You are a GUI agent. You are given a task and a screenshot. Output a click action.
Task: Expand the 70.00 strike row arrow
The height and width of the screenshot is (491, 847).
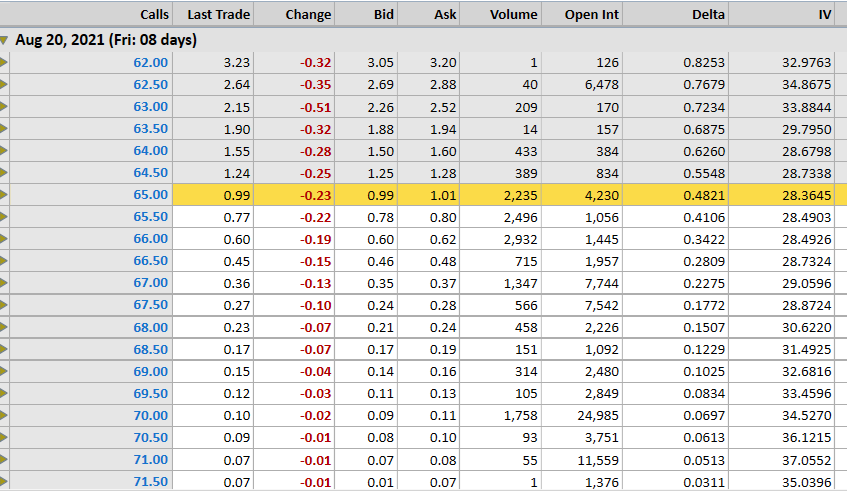pyautogui.click(x=4, y=415)
